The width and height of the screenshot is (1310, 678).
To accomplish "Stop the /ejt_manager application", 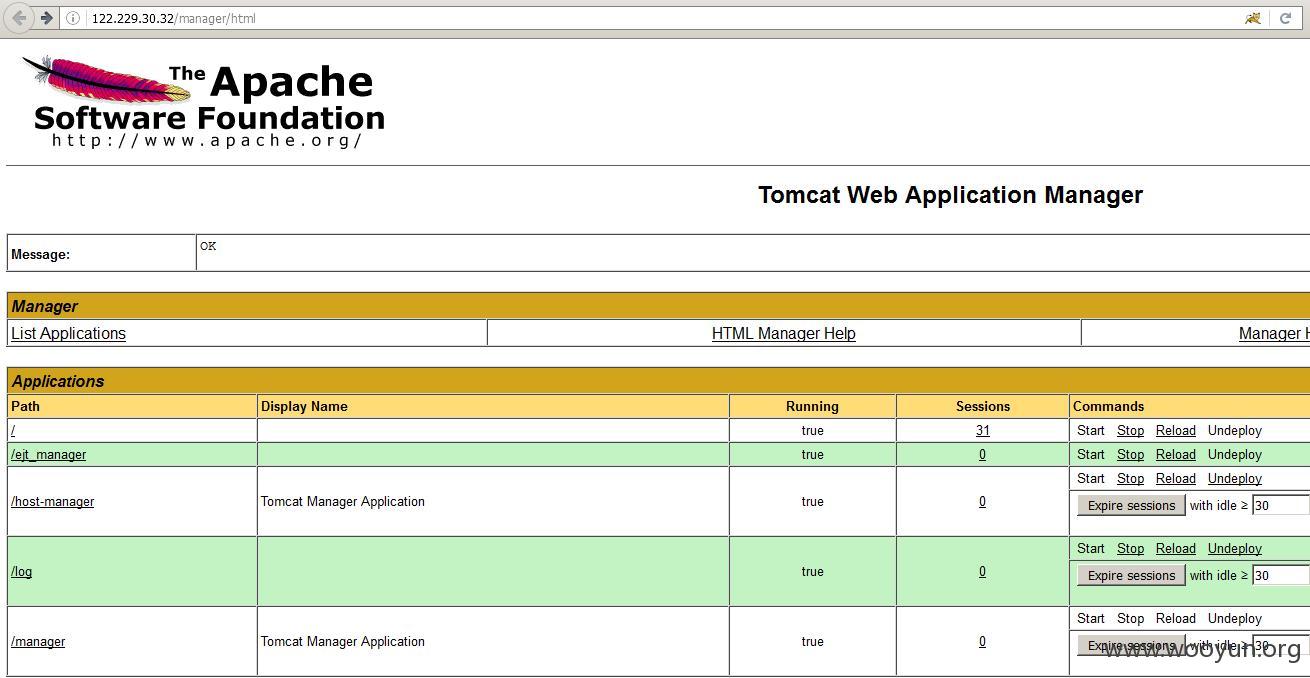I will [x=1130, y=454].
